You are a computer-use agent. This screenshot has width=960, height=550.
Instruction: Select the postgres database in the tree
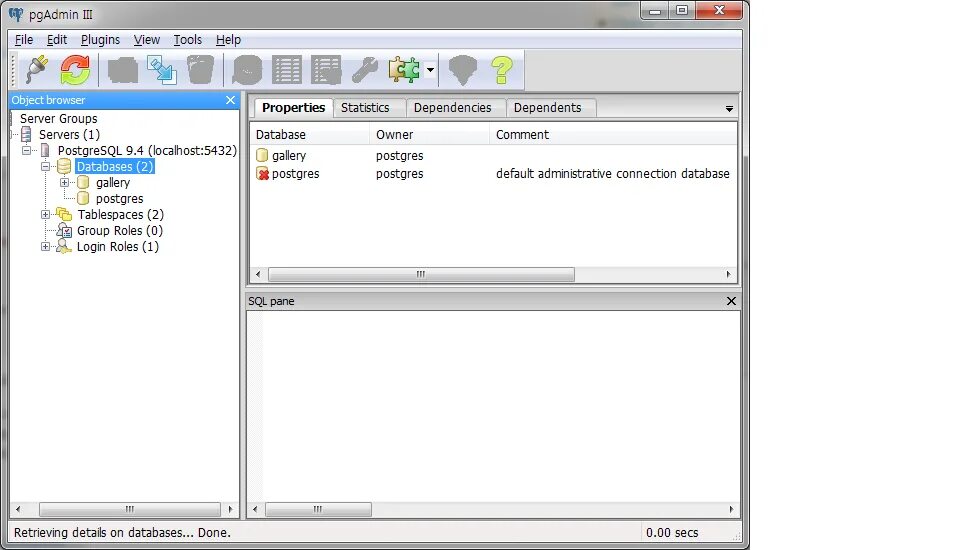[119, 198]
